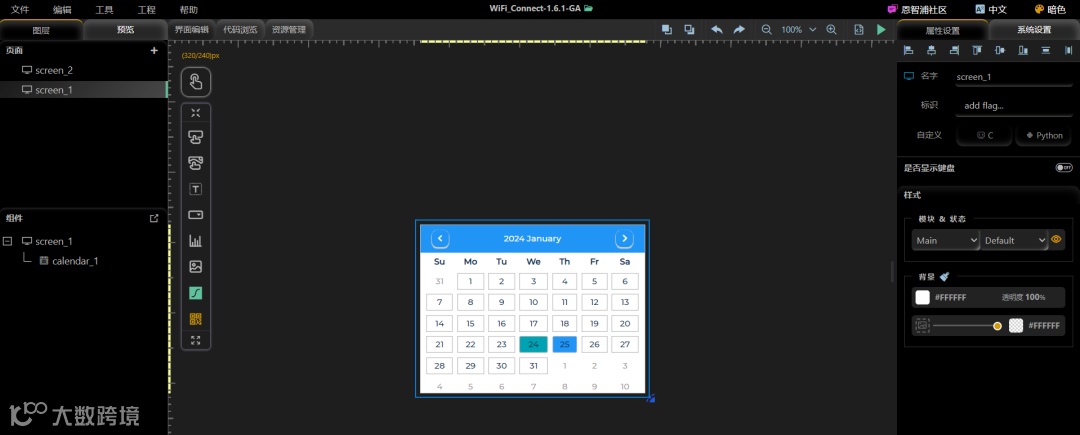The height and width of the screenshot is (435, 1080).
Task: Select the QR code widget icon
Action: pyautogui.click(x=196, y=319)
